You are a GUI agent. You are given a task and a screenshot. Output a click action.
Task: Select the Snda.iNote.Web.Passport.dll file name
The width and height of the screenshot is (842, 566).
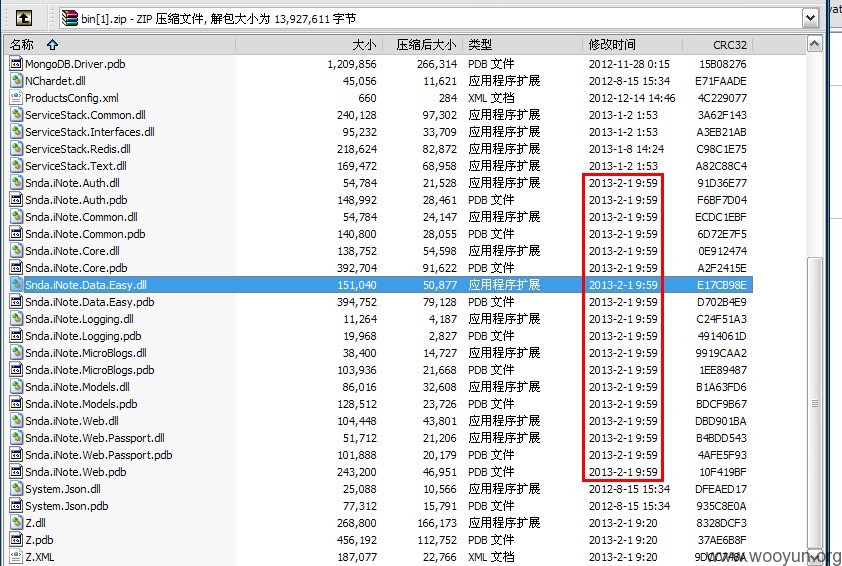[x=95, y=438]
